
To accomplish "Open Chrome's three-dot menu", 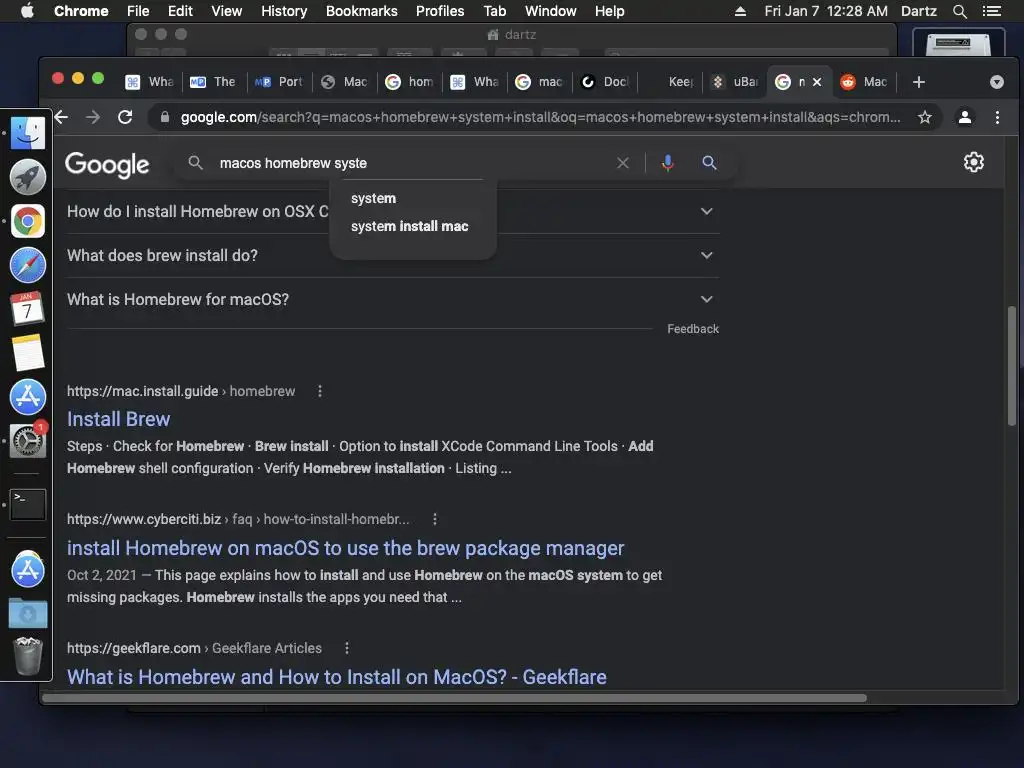I will coord(997,117).
